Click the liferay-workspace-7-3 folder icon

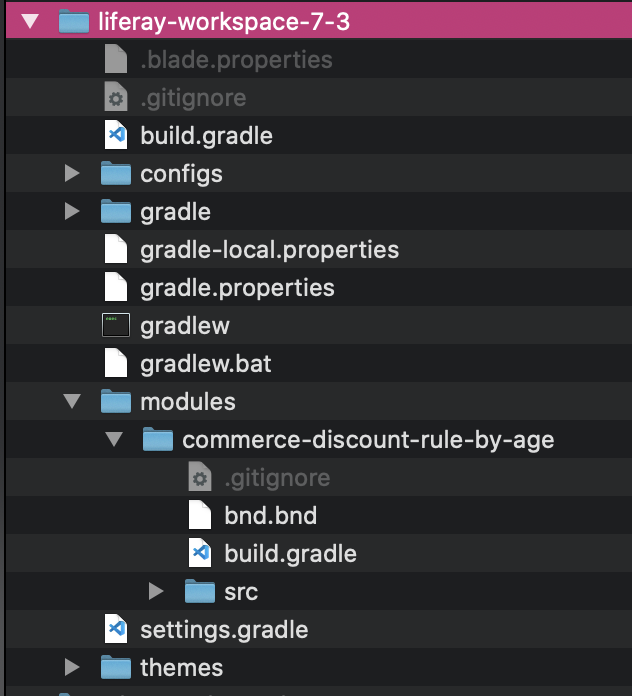tap(74, 21)
